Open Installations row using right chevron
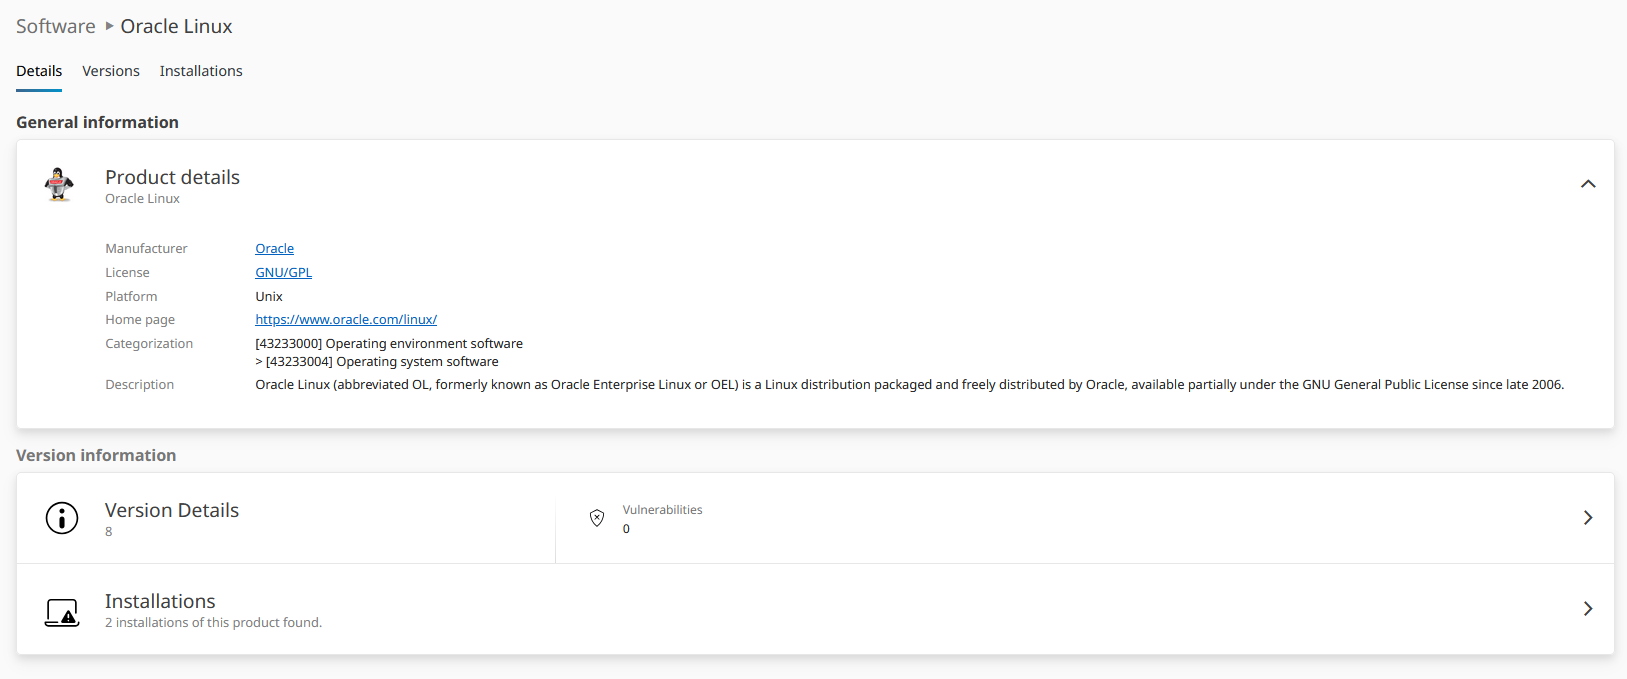This screenshot has width=1627, height=679. pos(1587,609)
